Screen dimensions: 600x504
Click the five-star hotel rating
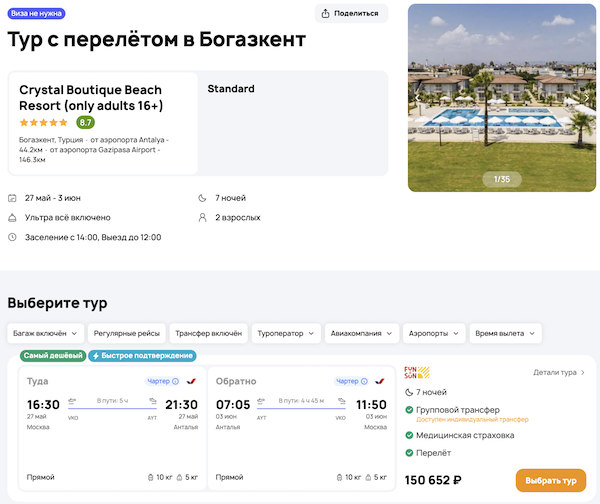pos(44,122)
